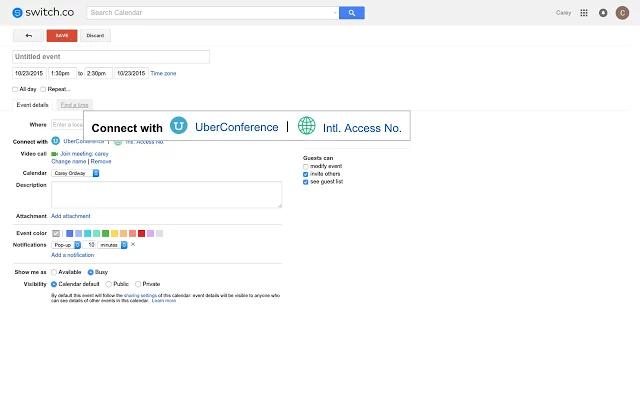Viewport: 640px width, 400px height.
Task: Open the start date field 10/23/2015
Action: click(x=29, y=73)
